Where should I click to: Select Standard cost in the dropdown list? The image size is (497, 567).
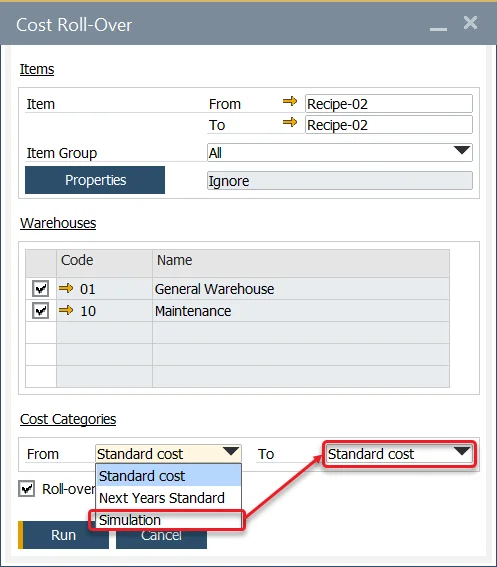(x=169, y=476)
